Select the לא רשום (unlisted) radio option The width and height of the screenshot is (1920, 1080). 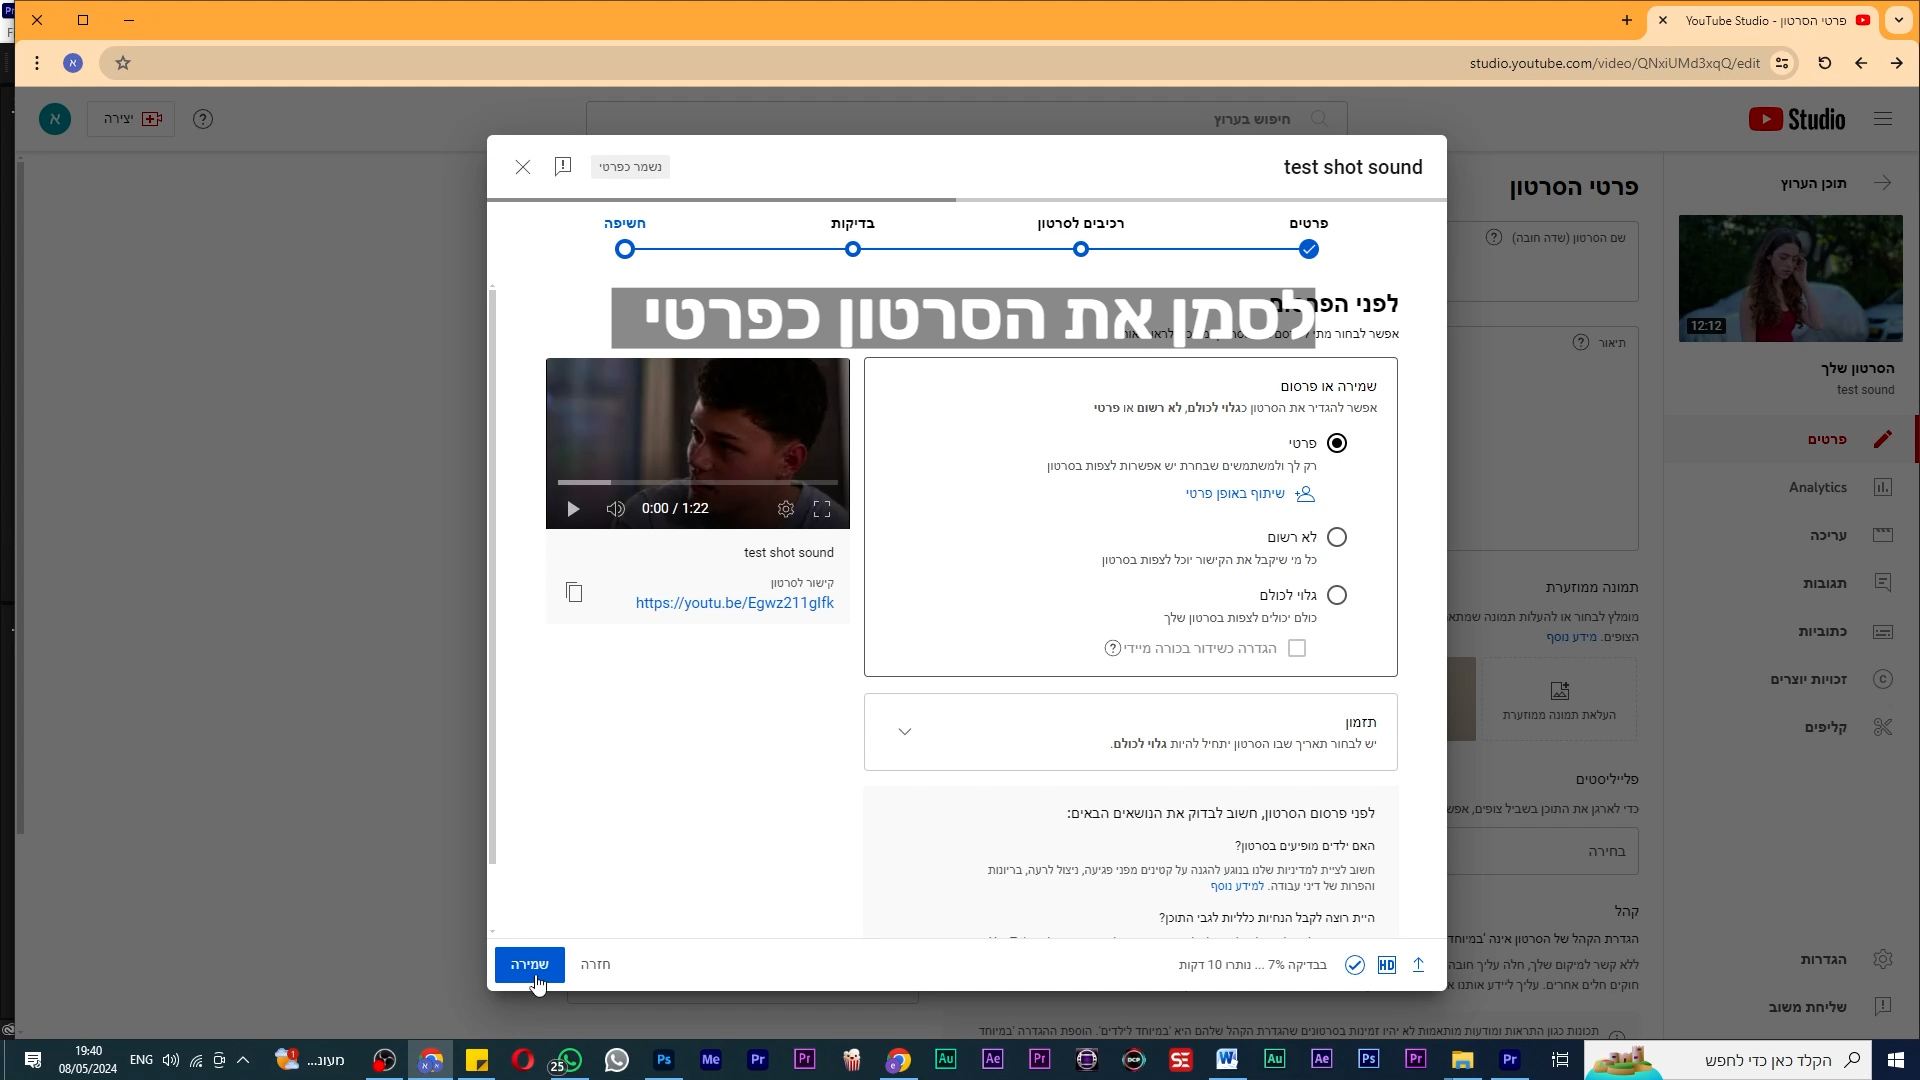(x=1337, y=537)
